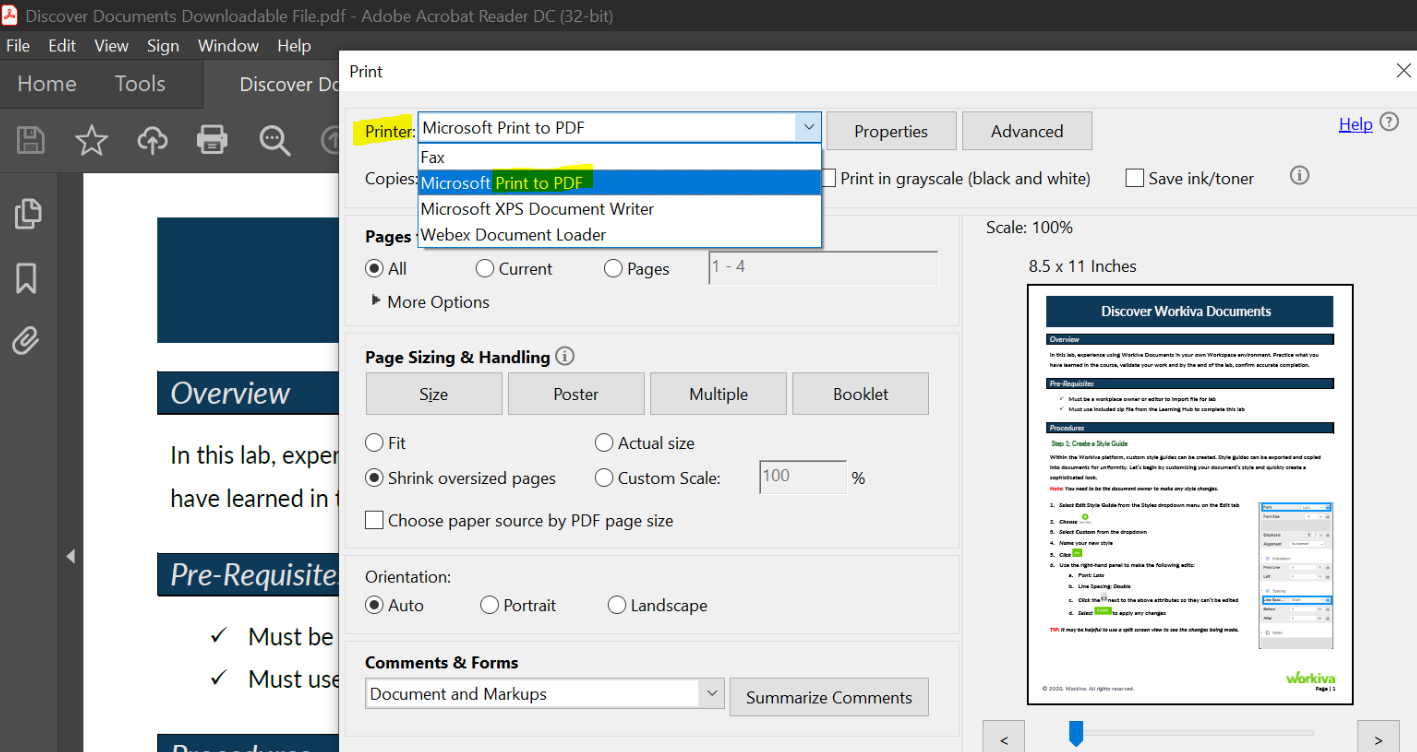Click the Help link in Print dialog
Image resolution: width=1417 pixels, height=752 pixels.
(x=1355, y=124)
